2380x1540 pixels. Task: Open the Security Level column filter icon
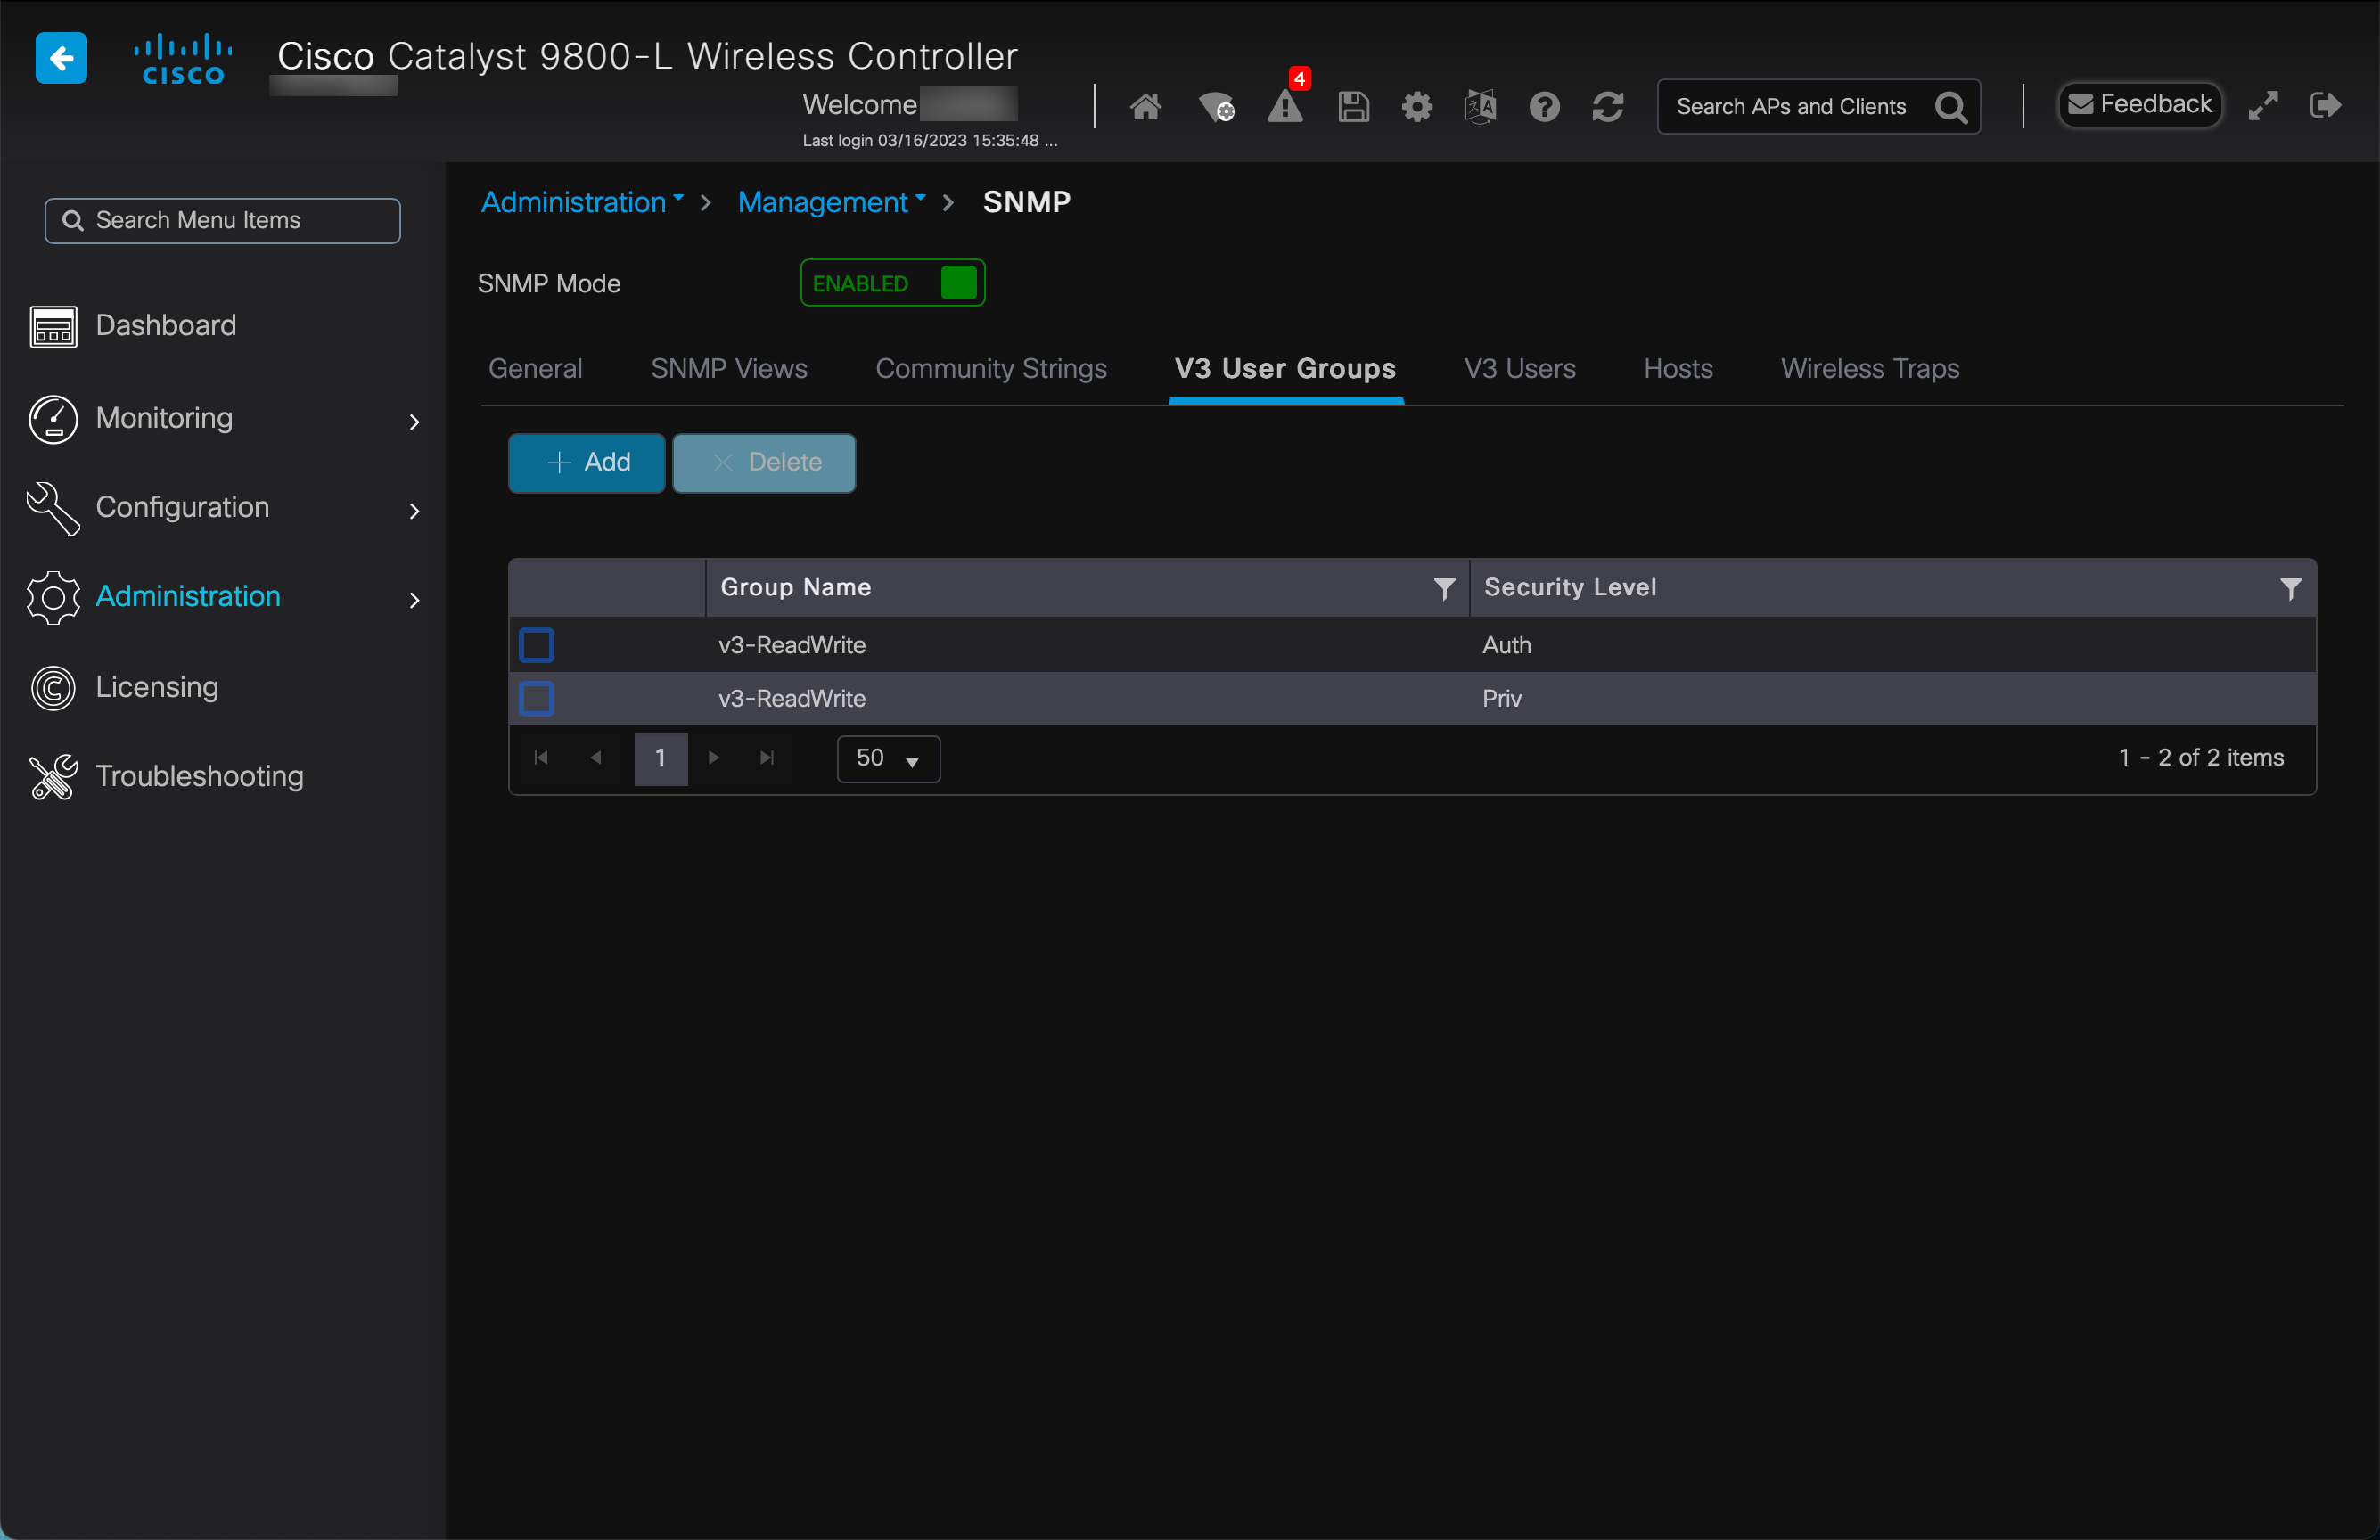point(2290,588)
